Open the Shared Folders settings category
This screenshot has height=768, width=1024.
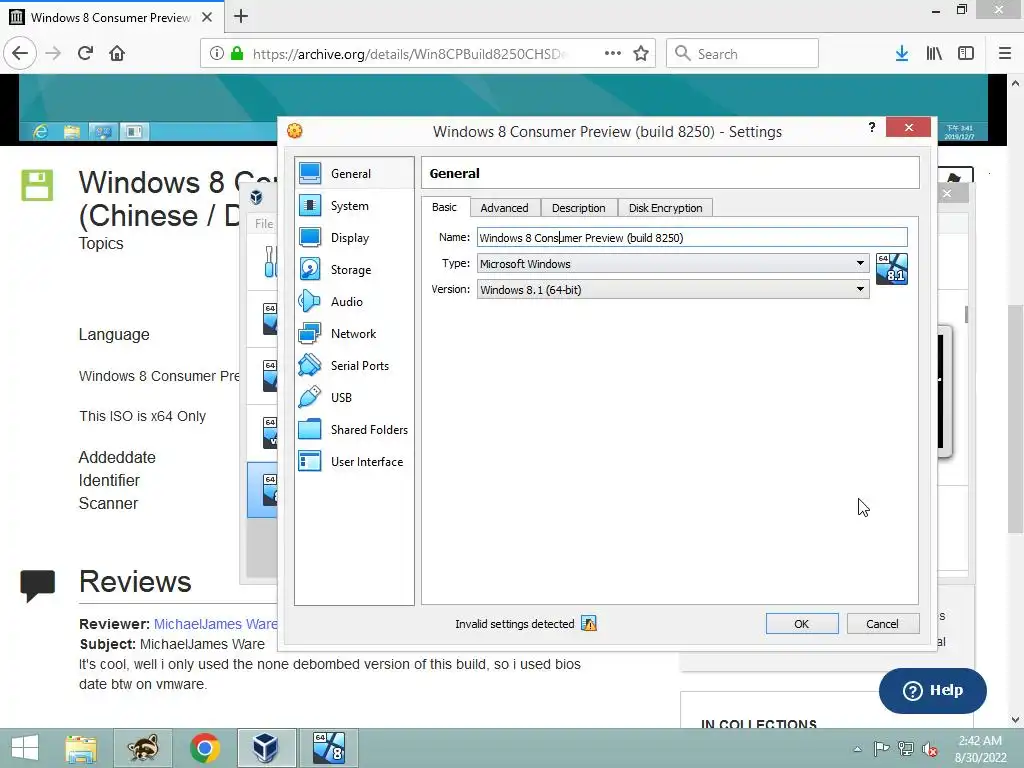tap(354, 430)
